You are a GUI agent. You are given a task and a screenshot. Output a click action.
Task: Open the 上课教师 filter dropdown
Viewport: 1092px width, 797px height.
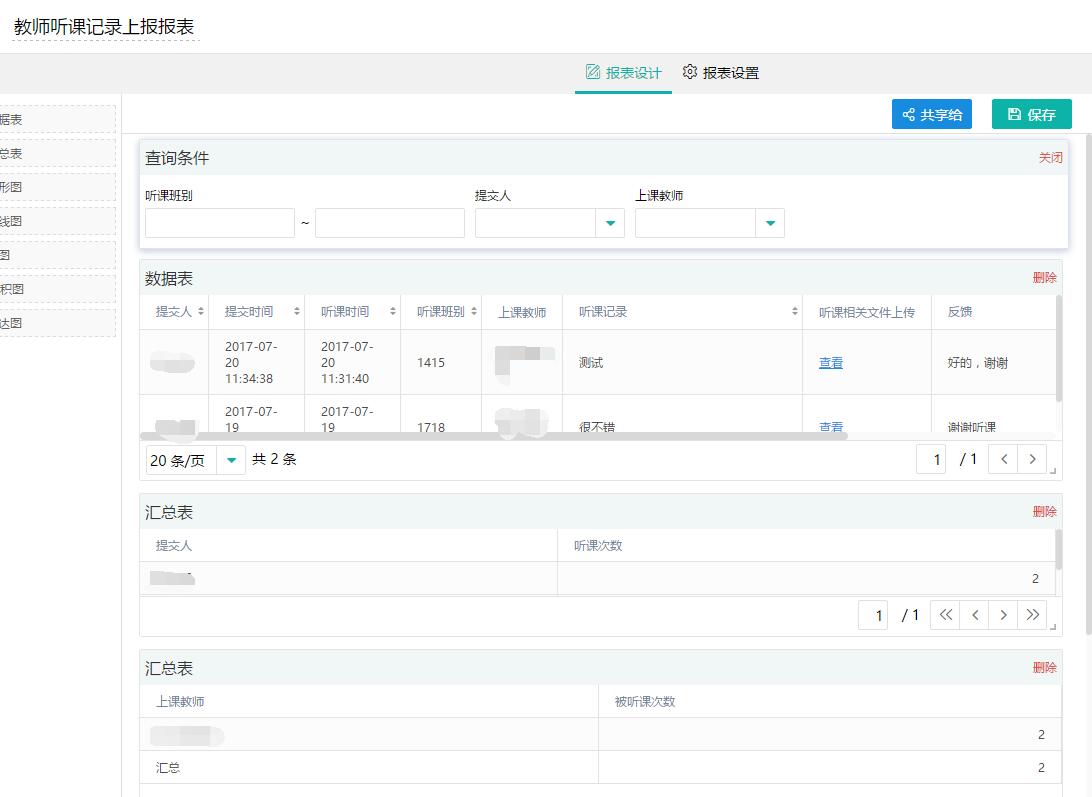770,222
